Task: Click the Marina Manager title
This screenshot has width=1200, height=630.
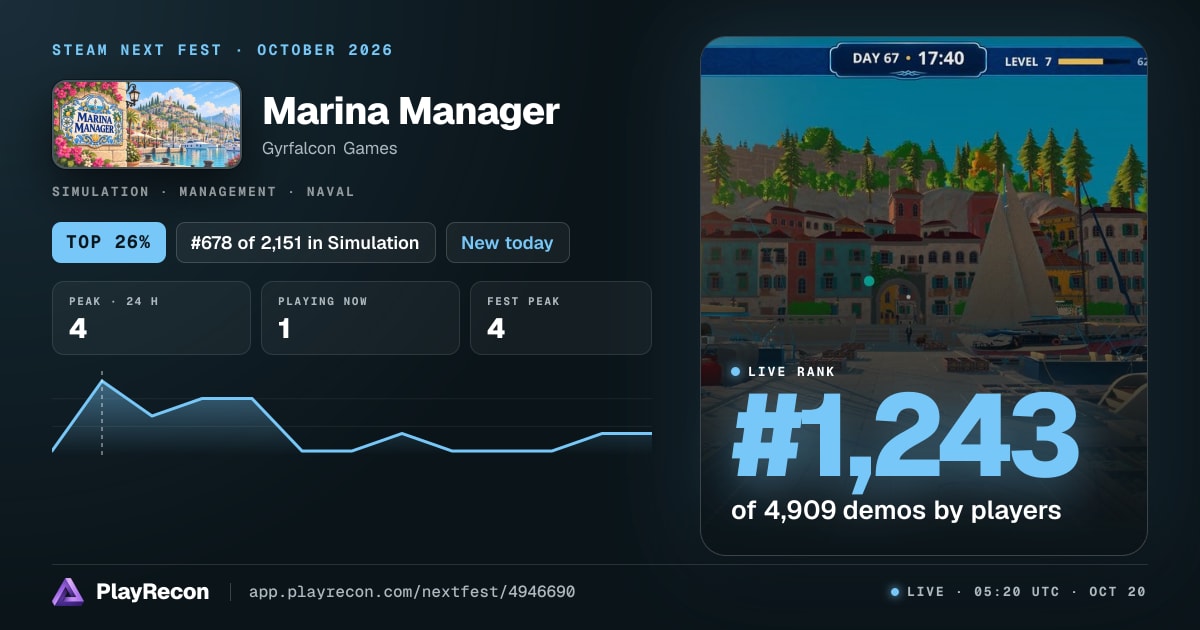Action: pos(410,110)
